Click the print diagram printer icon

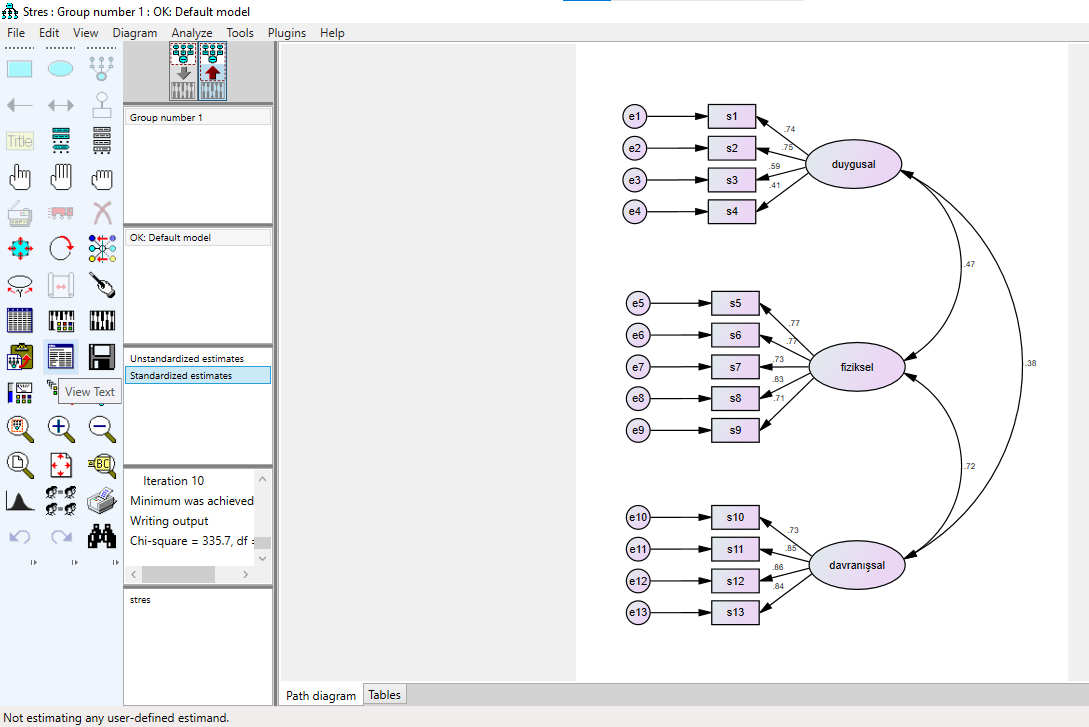pyautogui.click(x=101, y=500)
